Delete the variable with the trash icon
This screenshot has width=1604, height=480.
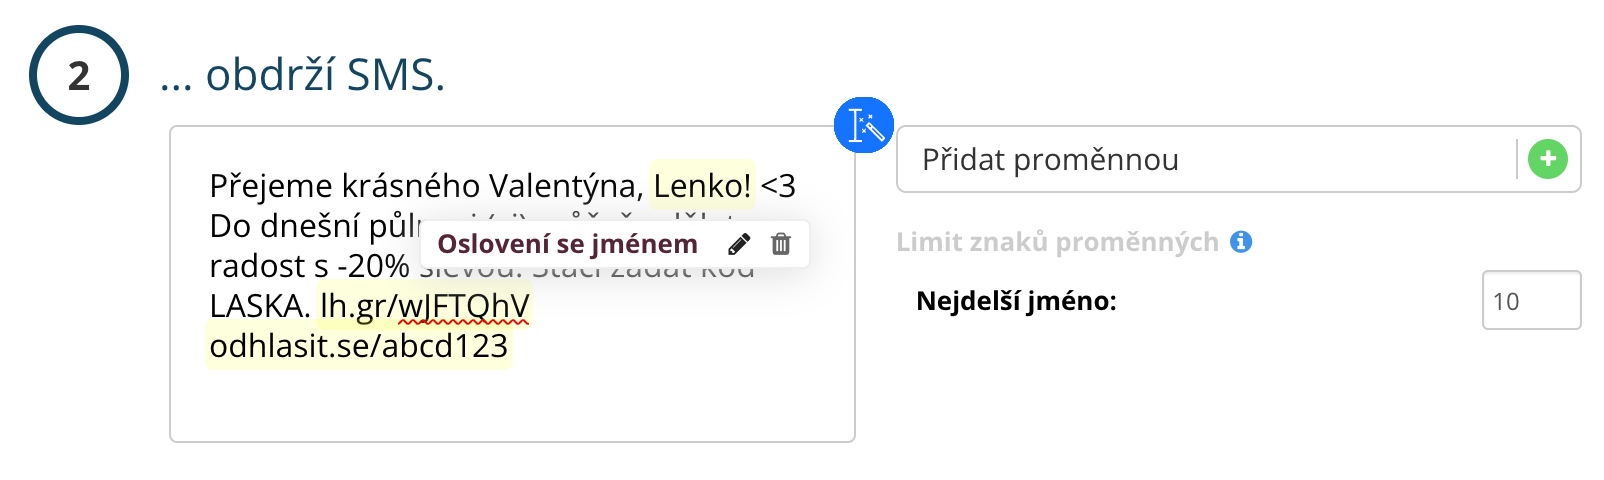(781, 244)
